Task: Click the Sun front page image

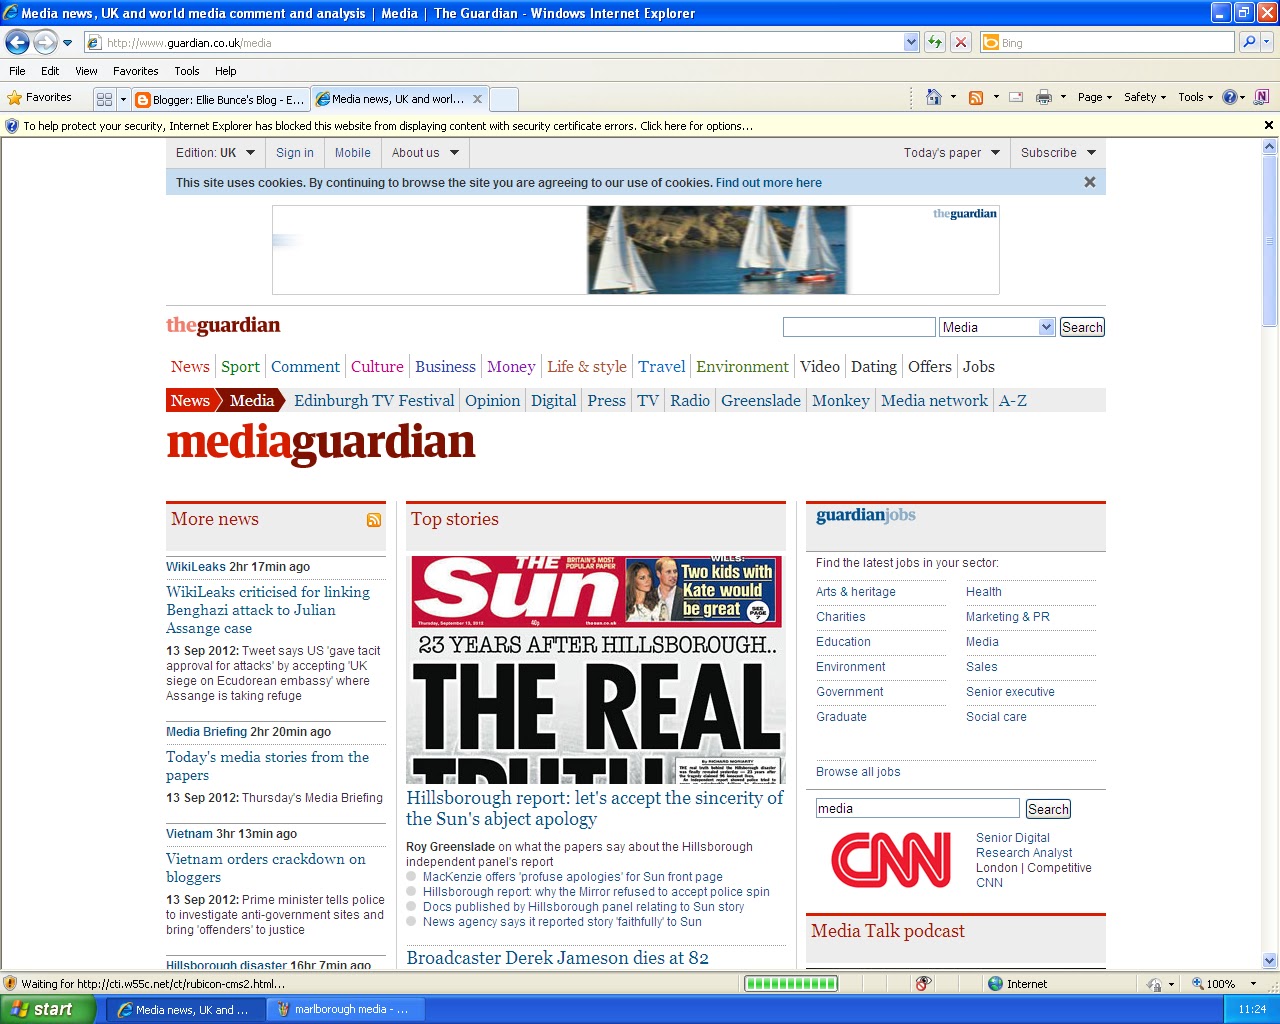Action: tap(596, 669)
